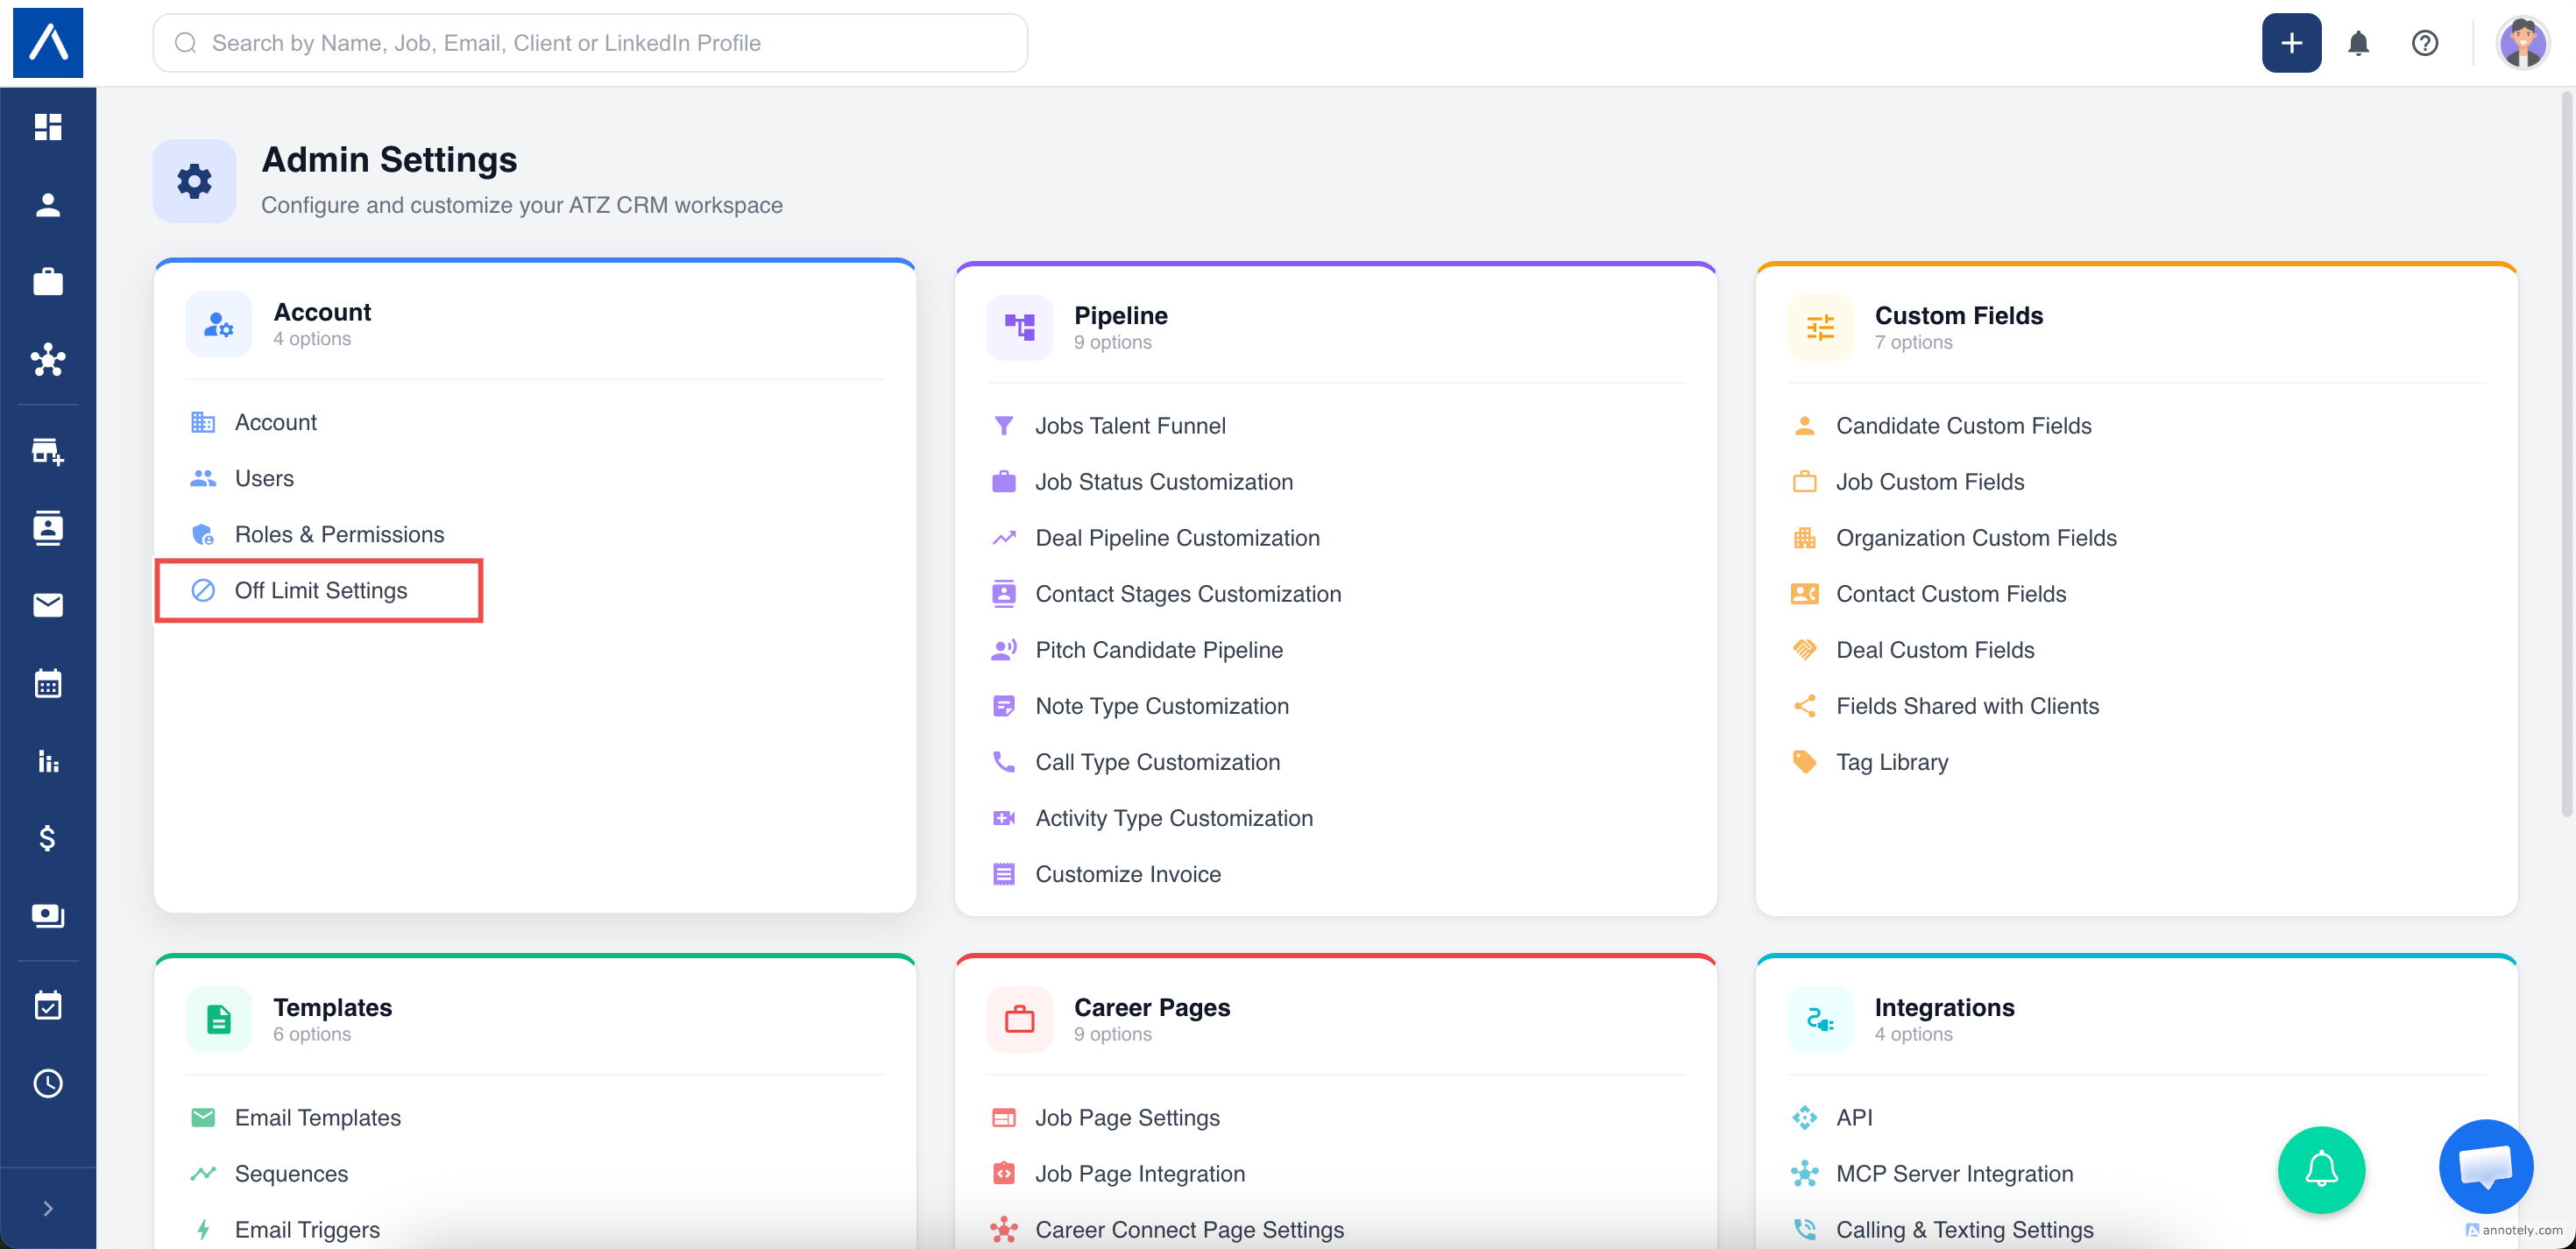This screenshot has height=1249, width=2576.
Task: Open the inventory add icon in sidebar
Action: 48,451
